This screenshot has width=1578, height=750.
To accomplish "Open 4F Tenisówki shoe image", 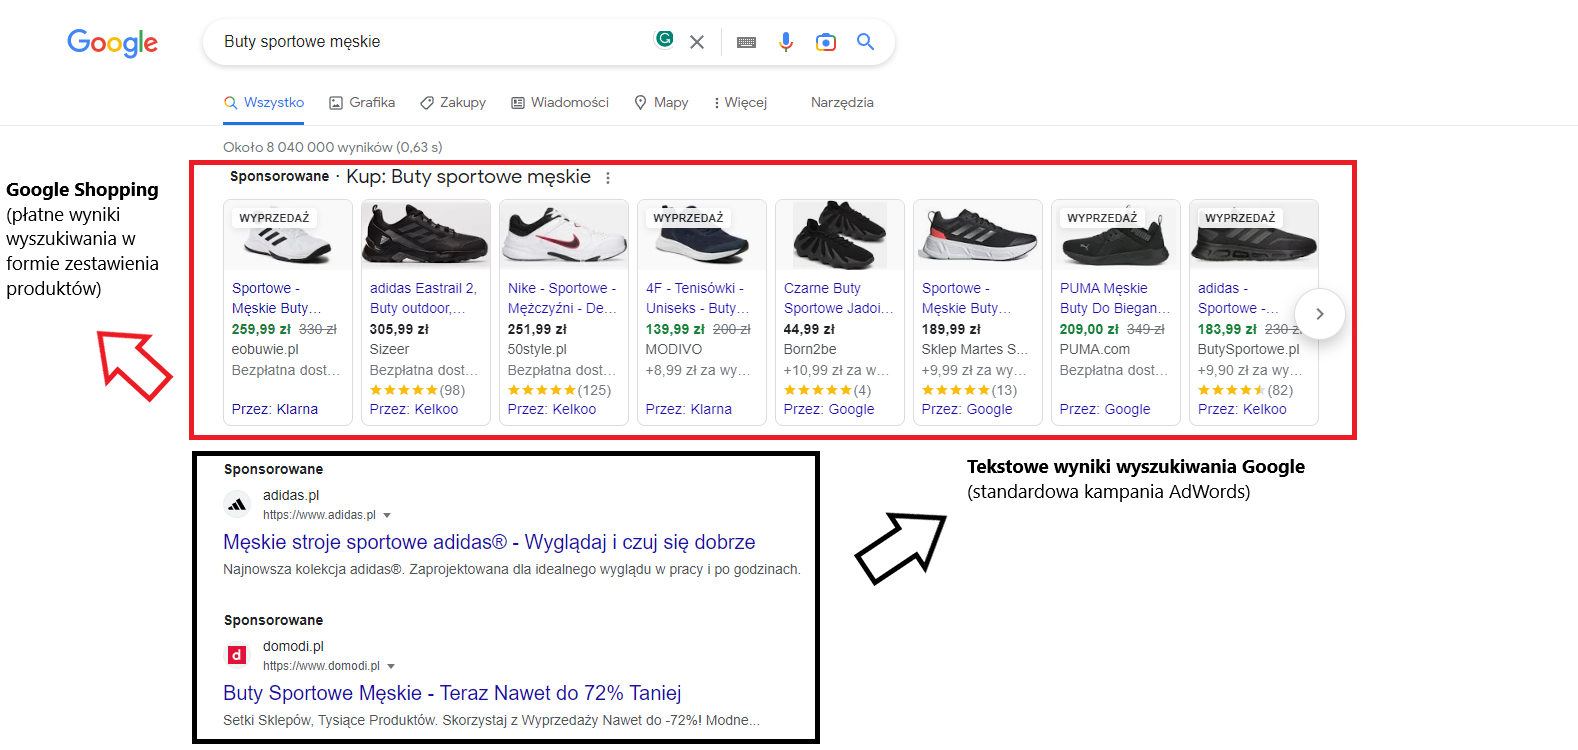I will click(702, 236).
